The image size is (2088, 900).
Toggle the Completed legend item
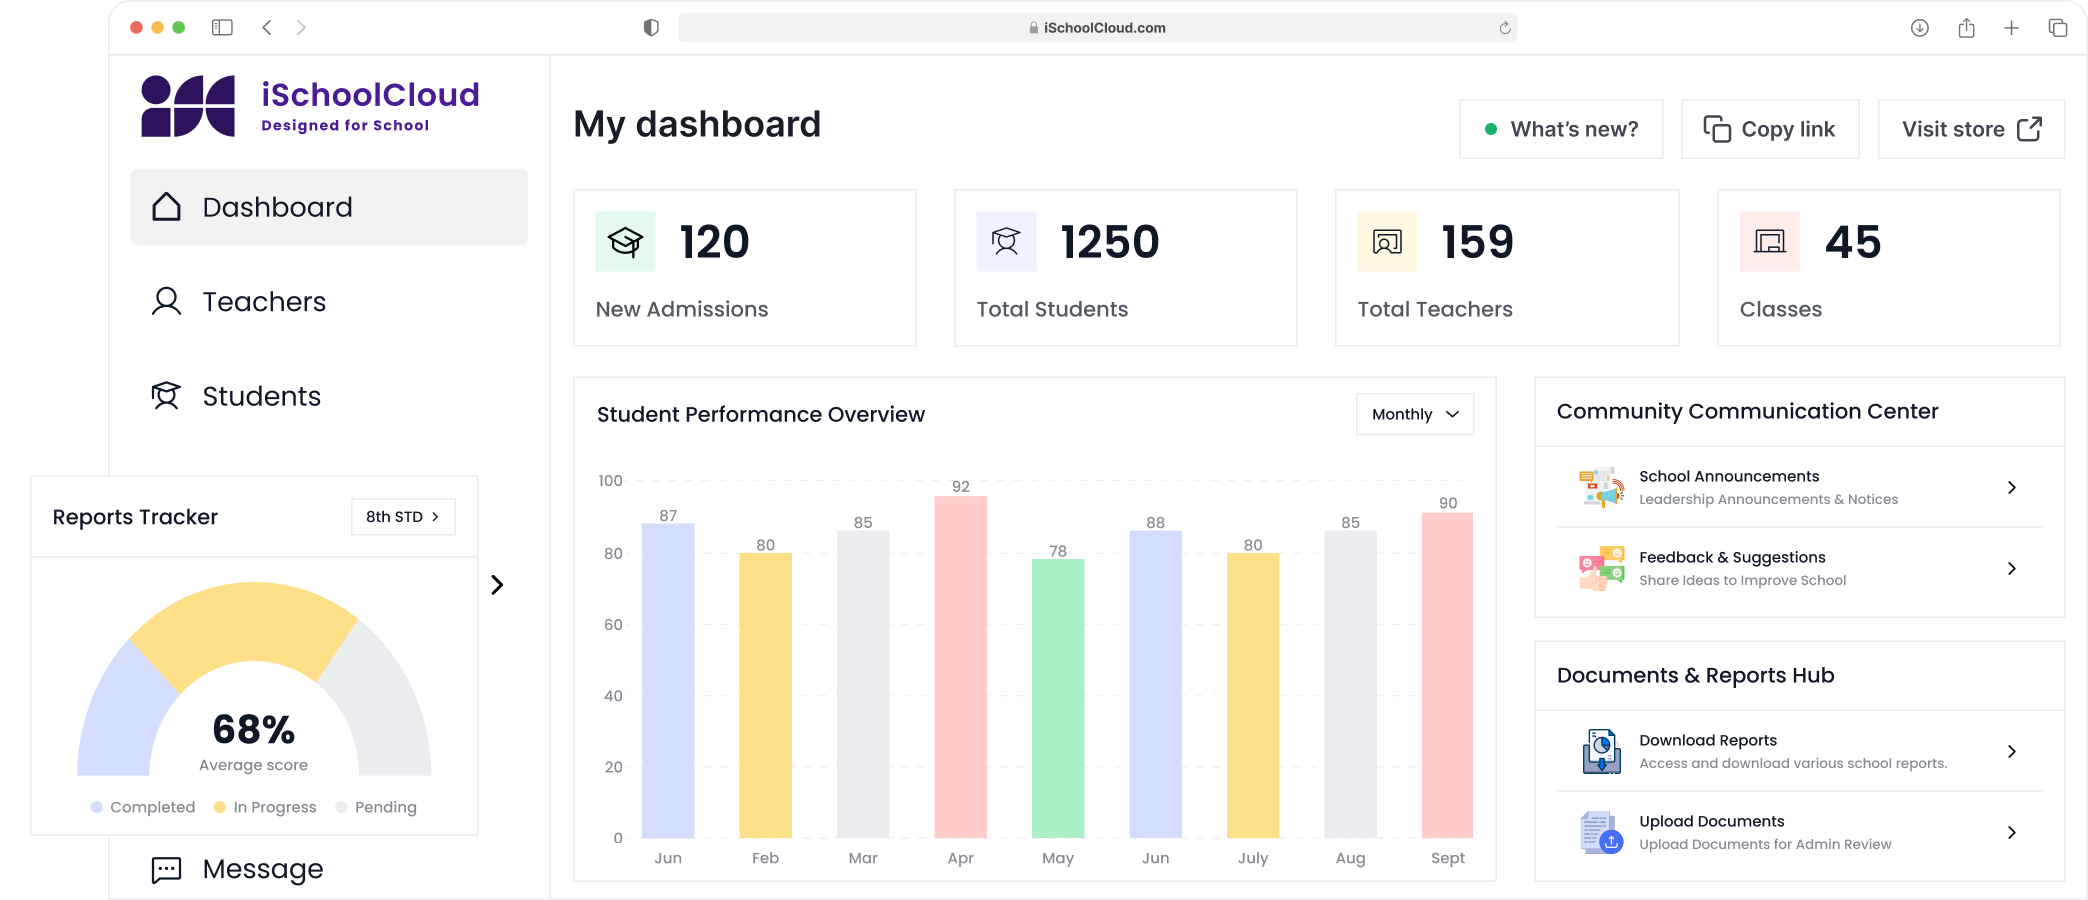(x=143, y=807)
